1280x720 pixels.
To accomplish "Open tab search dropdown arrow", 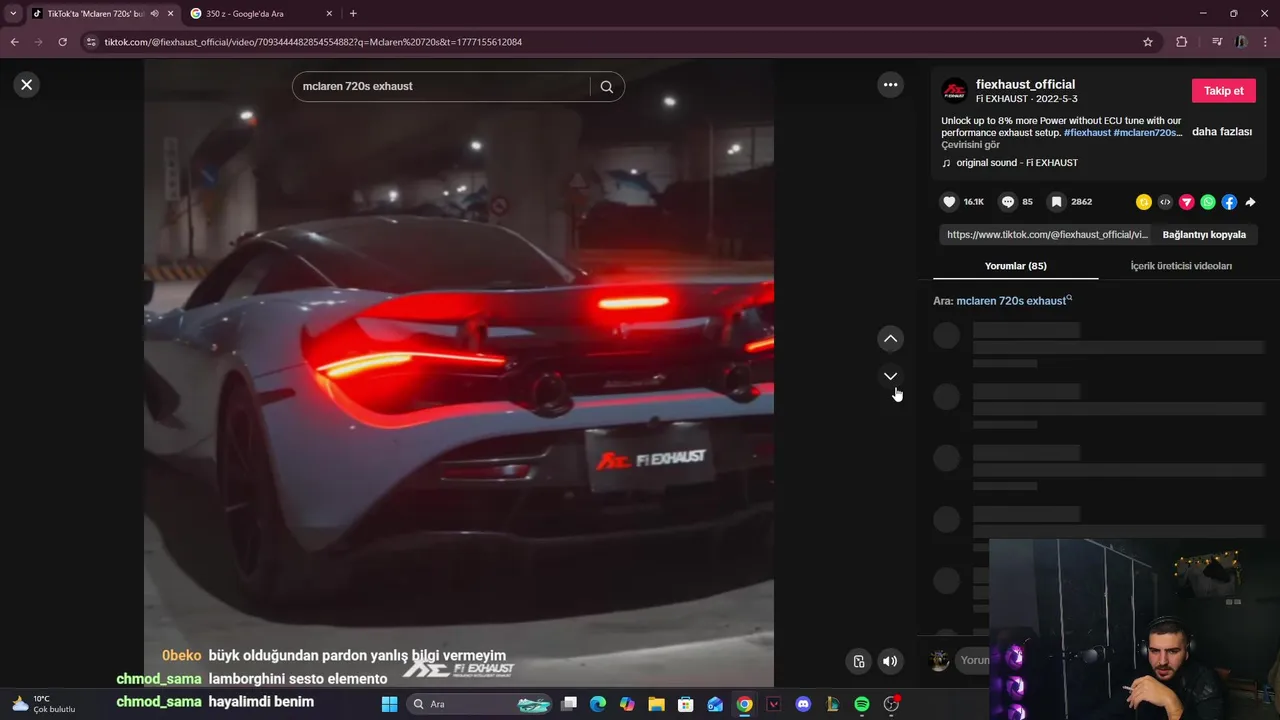I will click(x=13, y=14).
